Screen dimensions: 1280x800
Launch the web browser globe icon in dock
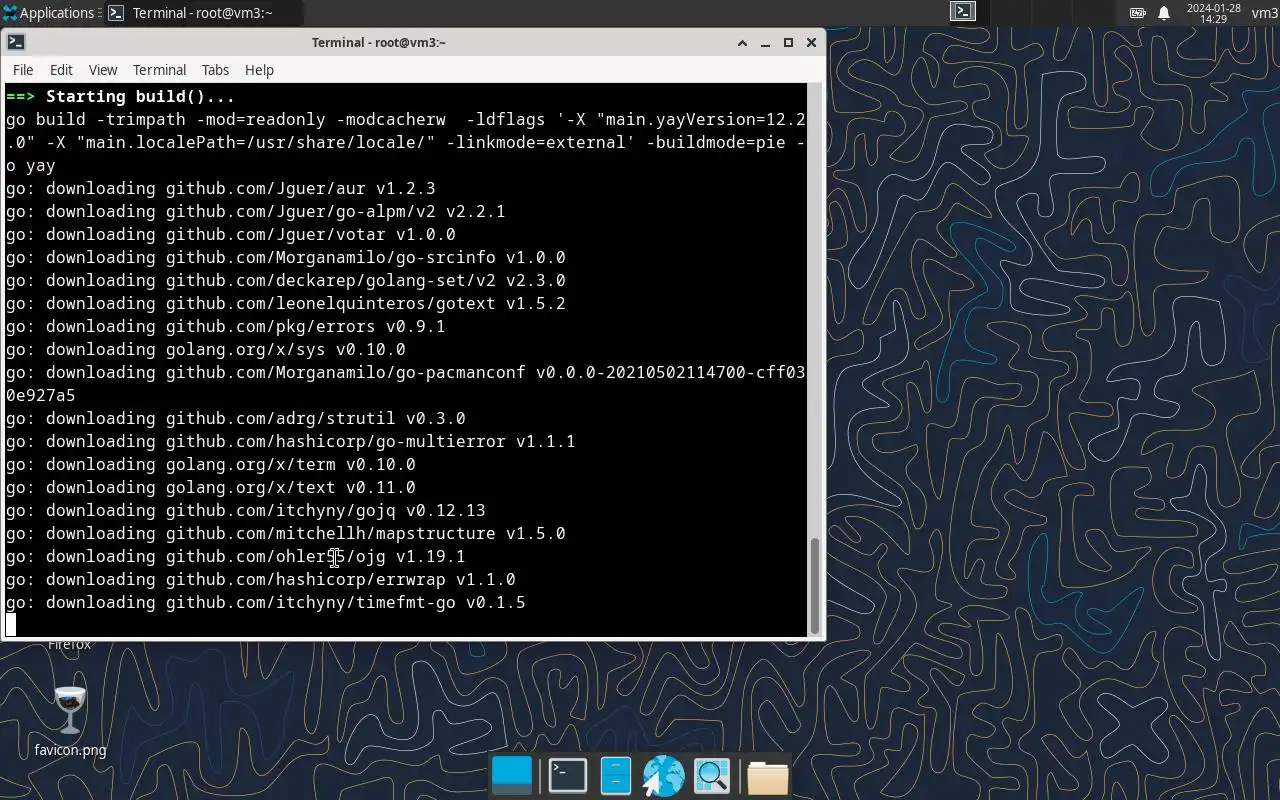[663, 776]
